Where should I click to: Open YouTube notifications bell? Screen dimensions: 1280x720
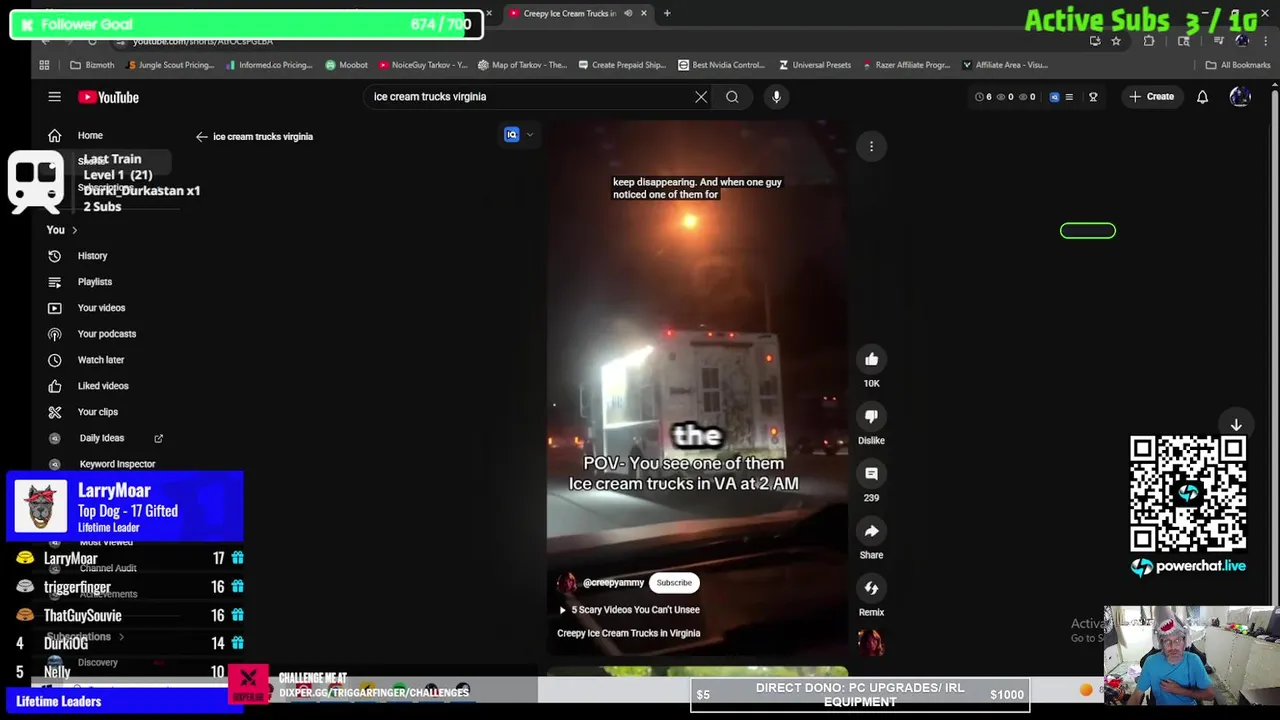(x=1202, y=97)
